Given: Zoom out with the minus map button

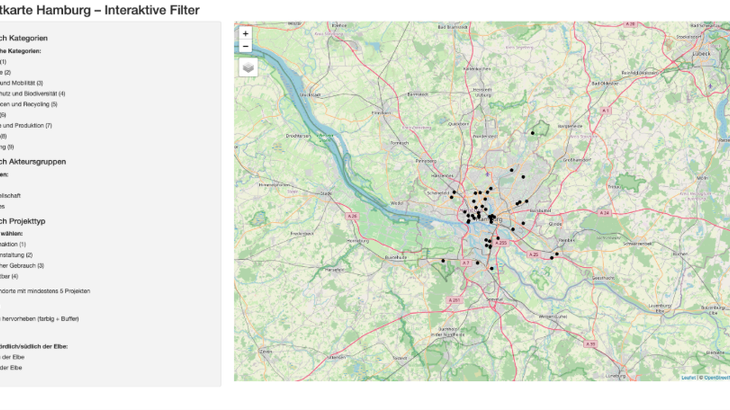Looking at the screenshot, I should pyautogui.click(x=245, y=46).
